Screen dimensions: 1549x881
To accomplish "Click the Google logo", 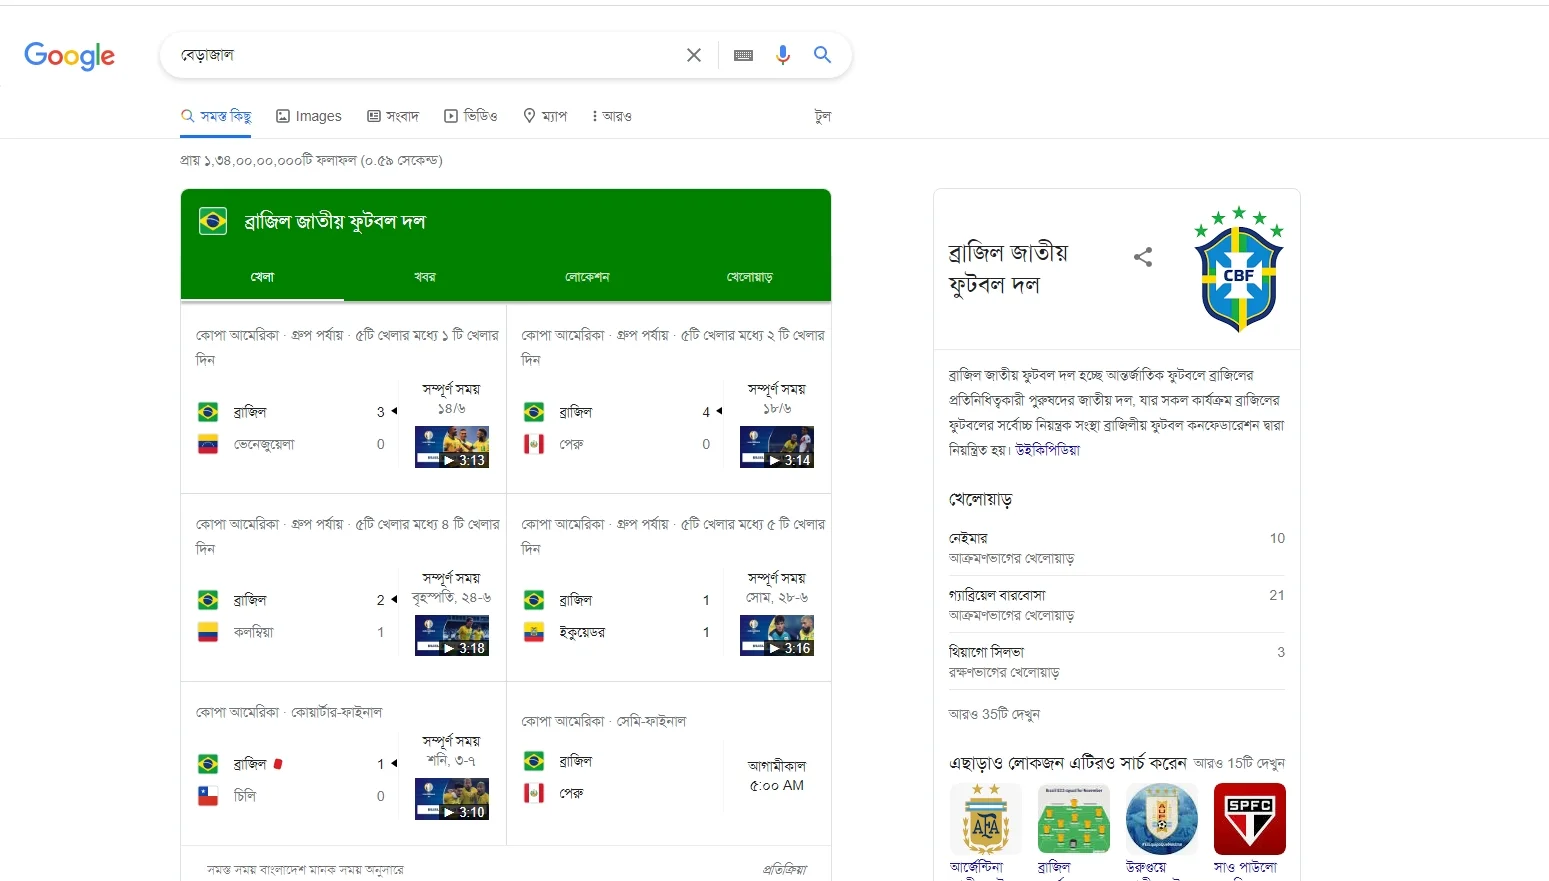I will pyautogui.click(x=70, y=55).
